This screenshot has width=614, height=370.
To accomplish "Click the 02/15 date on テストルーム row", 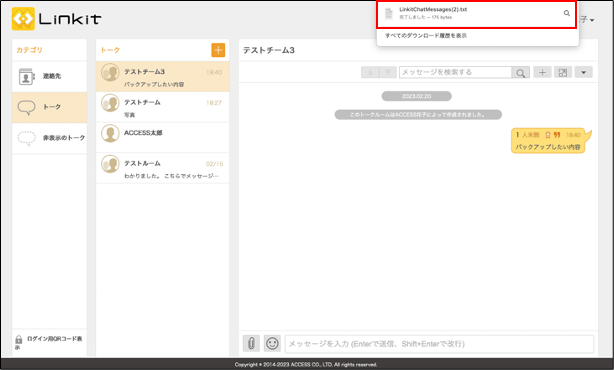I will 214,164.
